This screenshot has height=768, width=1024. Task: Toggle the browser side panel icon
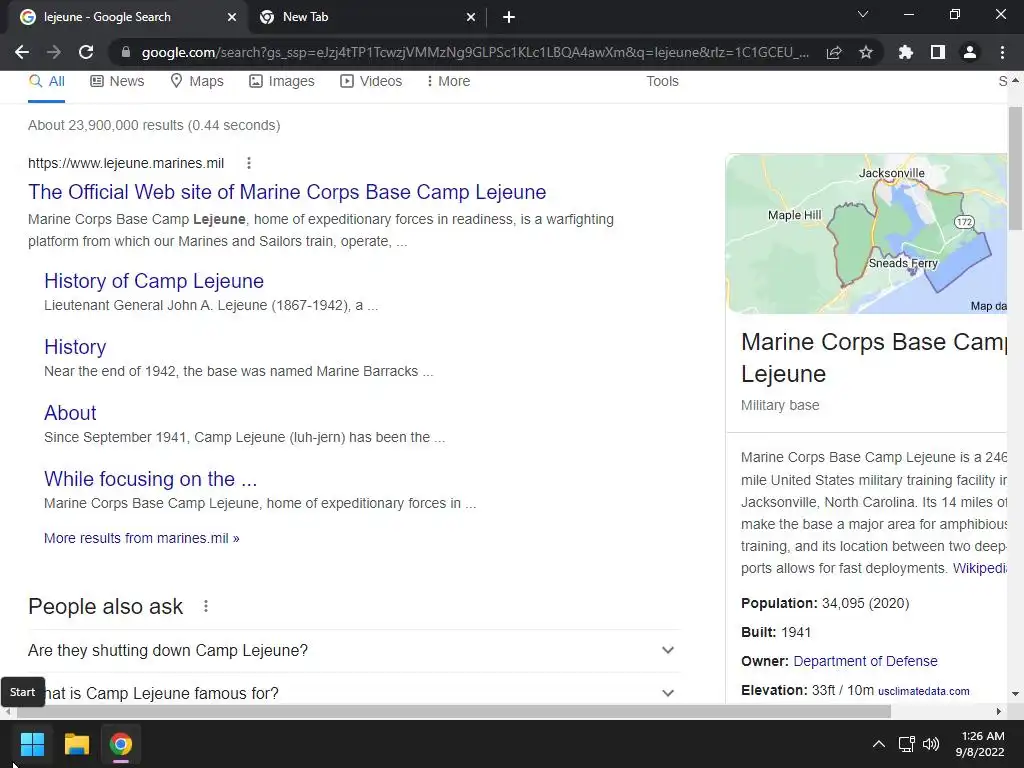pyautogui.click(x=938, y=52)
